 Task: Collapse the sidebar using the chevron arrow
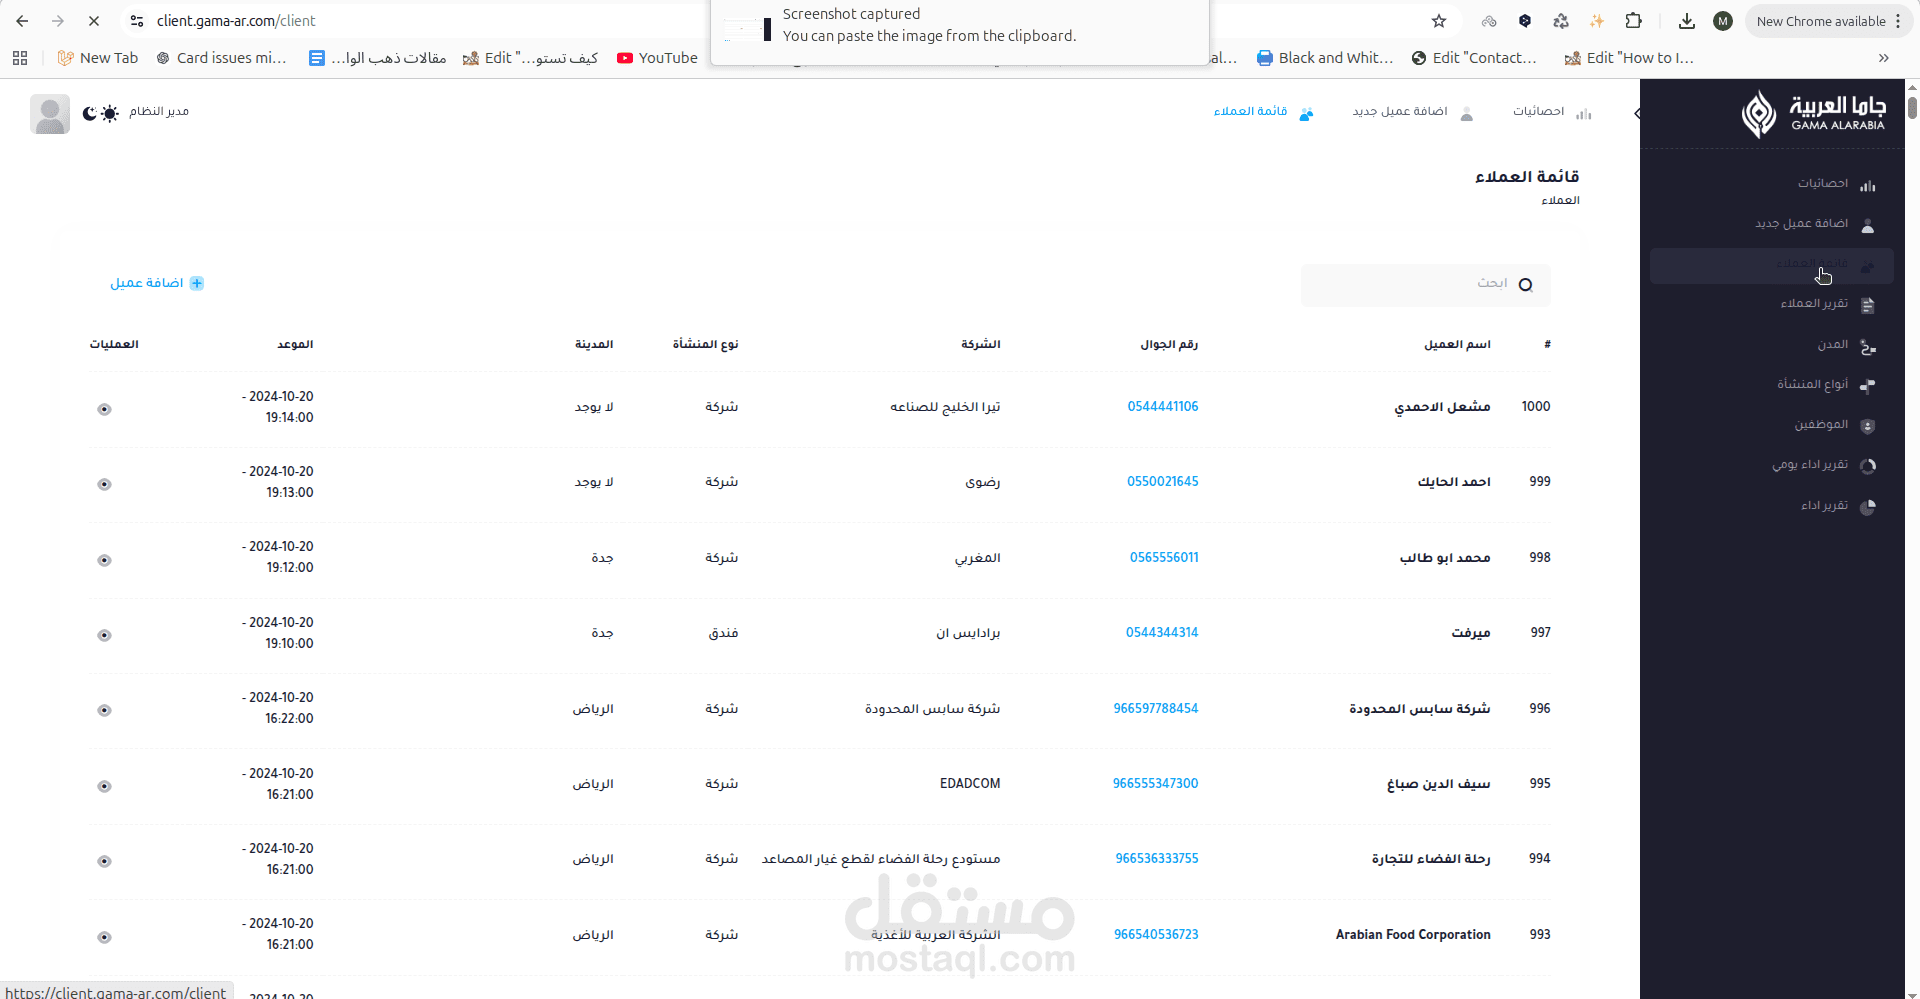(1637, 114)
